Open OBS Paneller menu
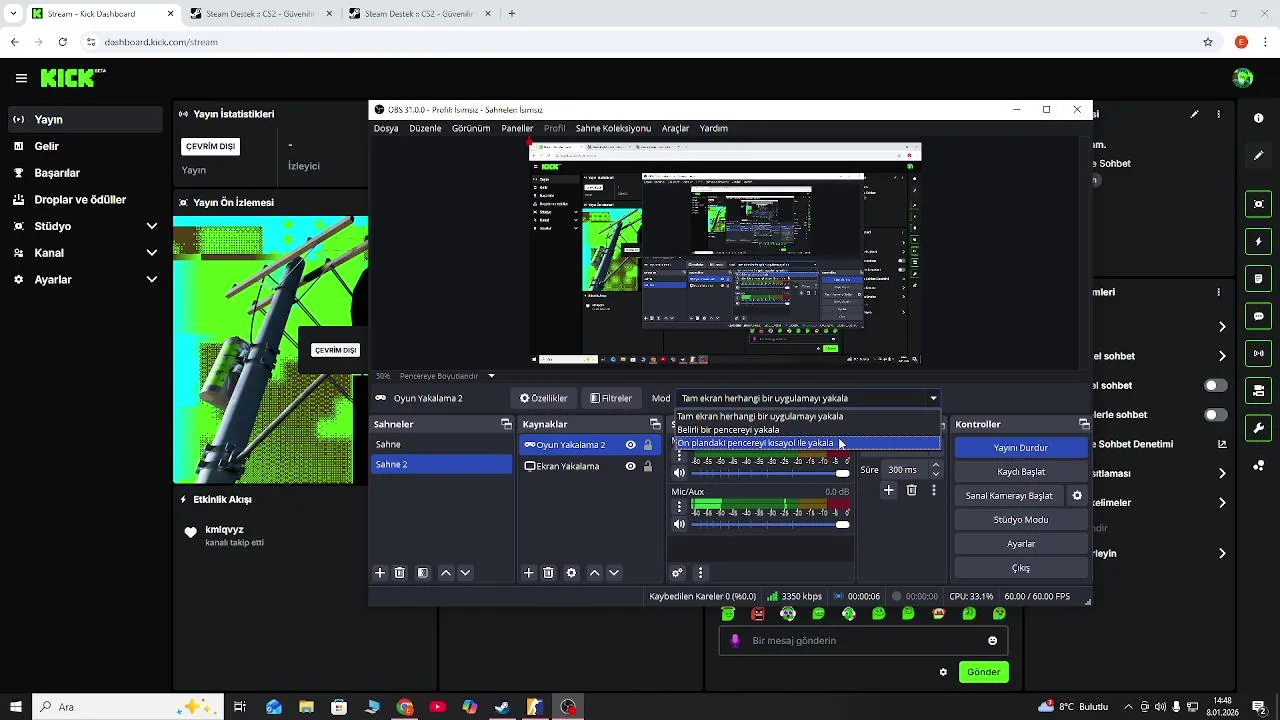 tap(517, 128)
